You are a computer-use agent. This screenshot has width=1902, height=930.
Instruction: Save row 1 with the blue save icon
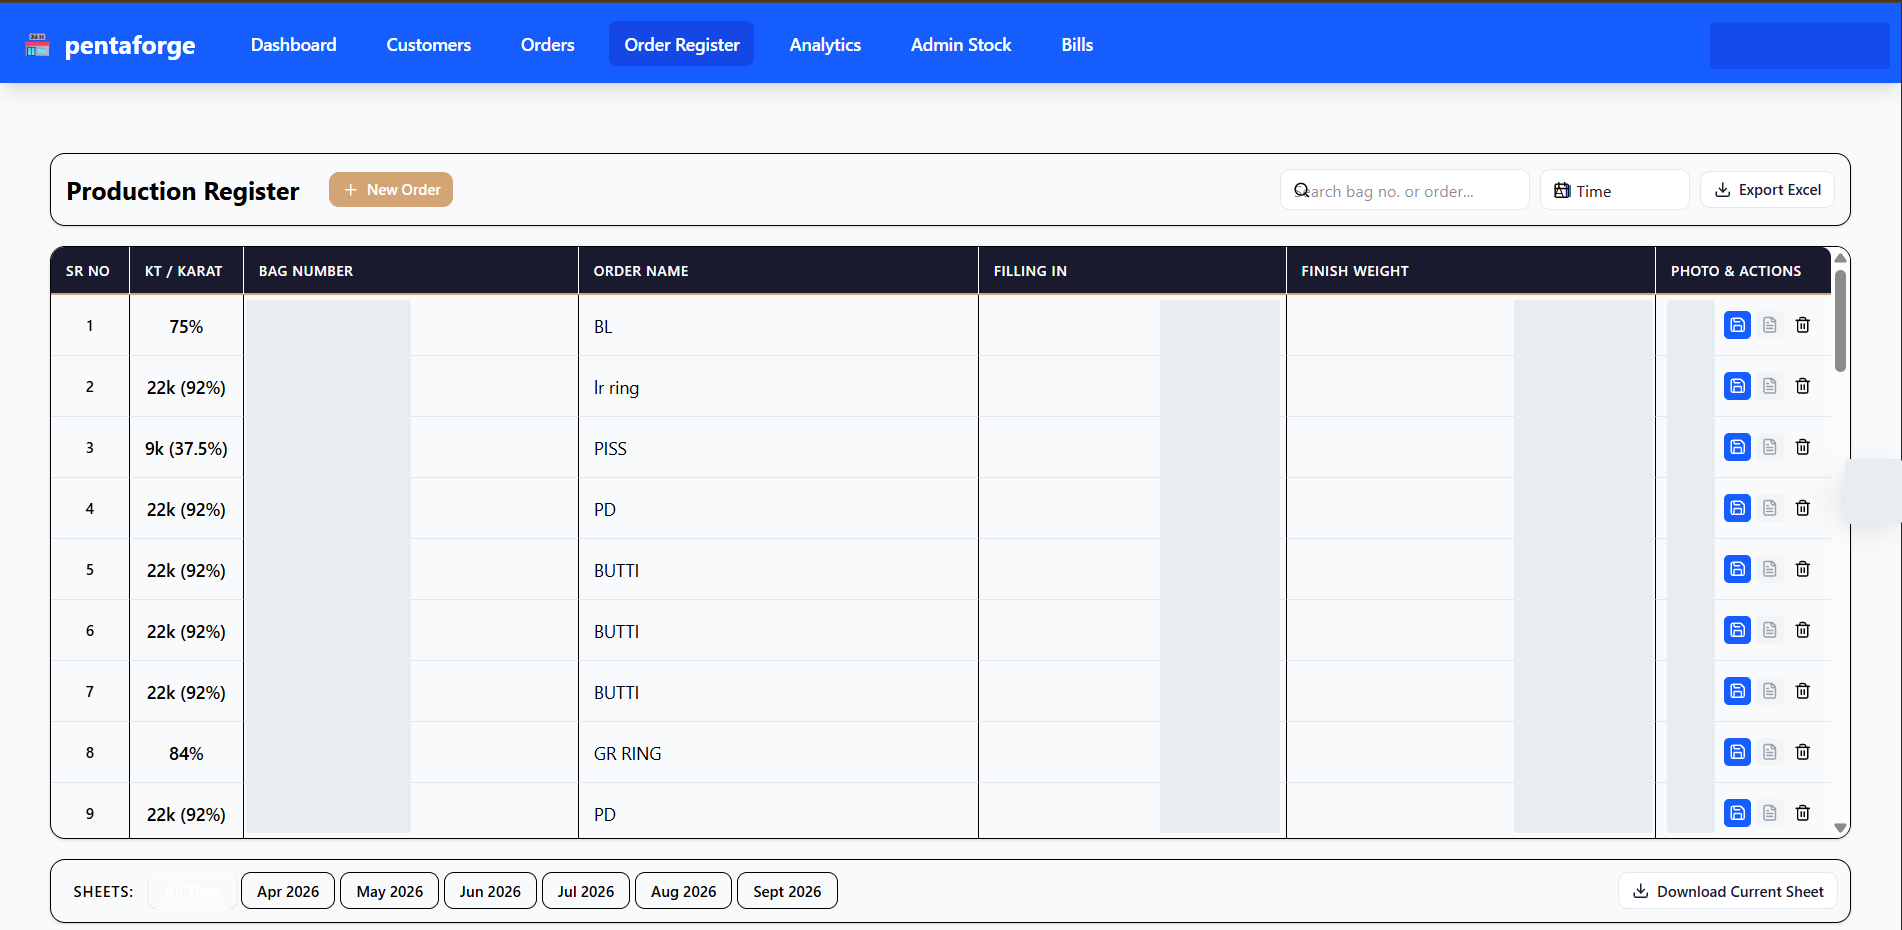pos(1737,325)
